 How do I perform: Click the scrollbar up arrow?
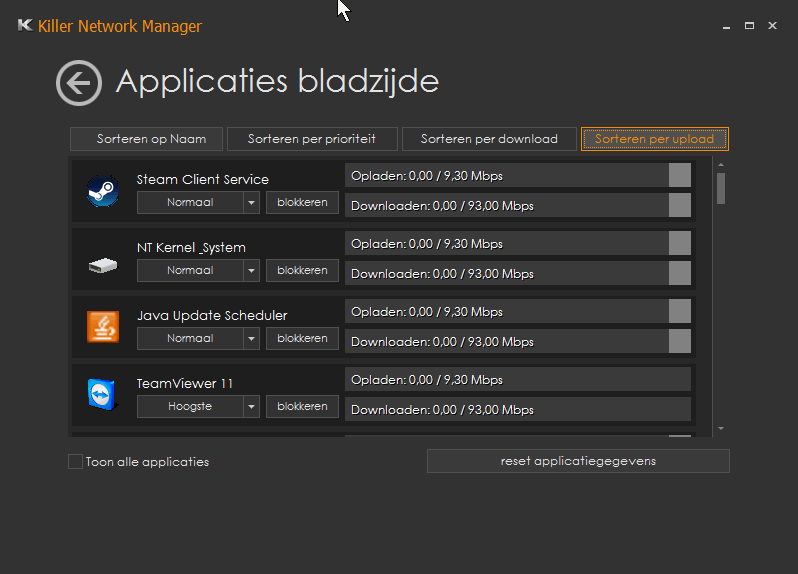coord(721,165)
